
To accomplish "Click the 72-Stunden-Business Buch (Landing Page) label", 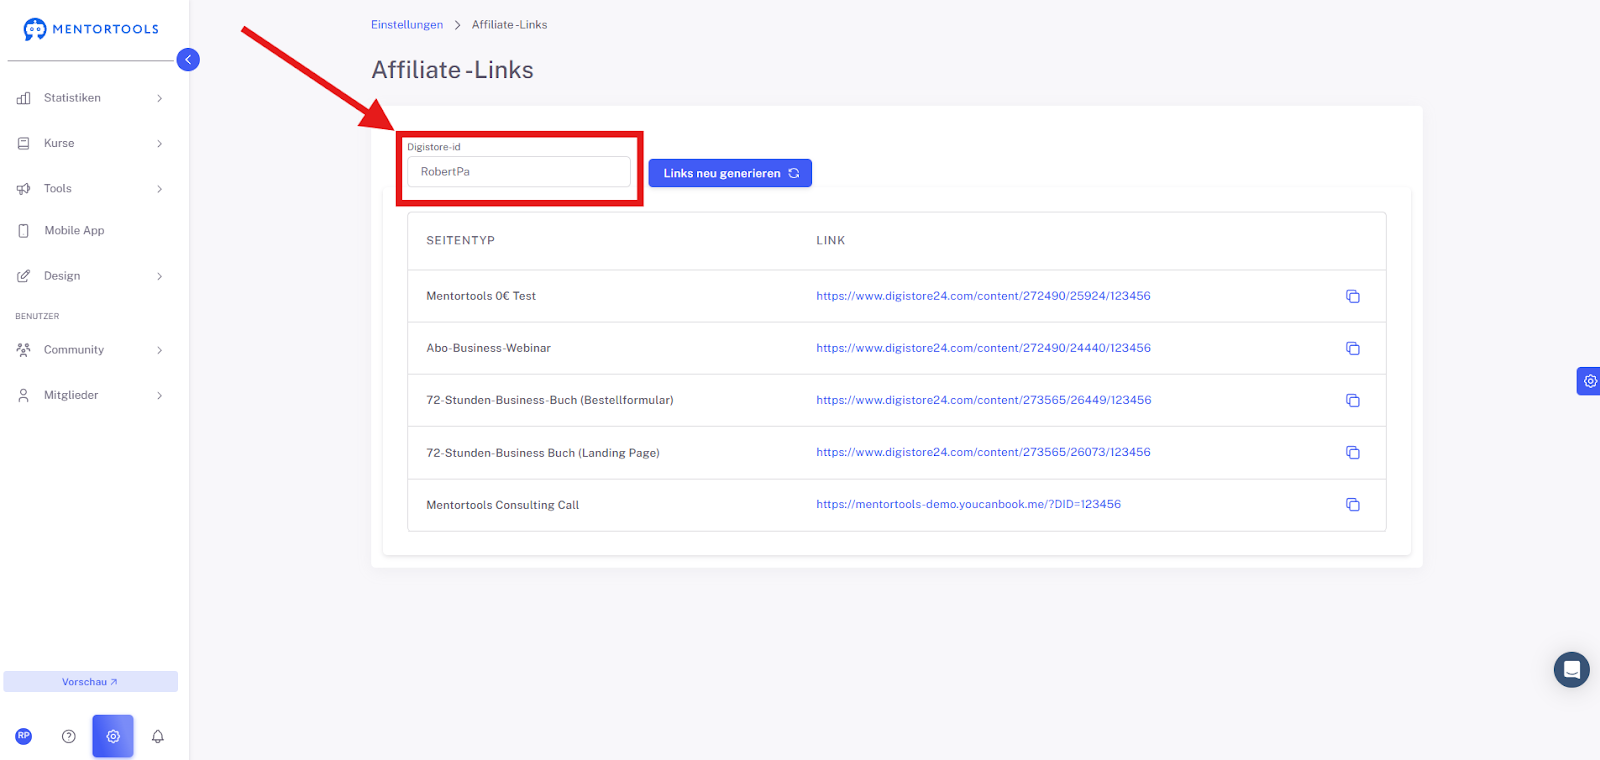I will coord(543,453).
